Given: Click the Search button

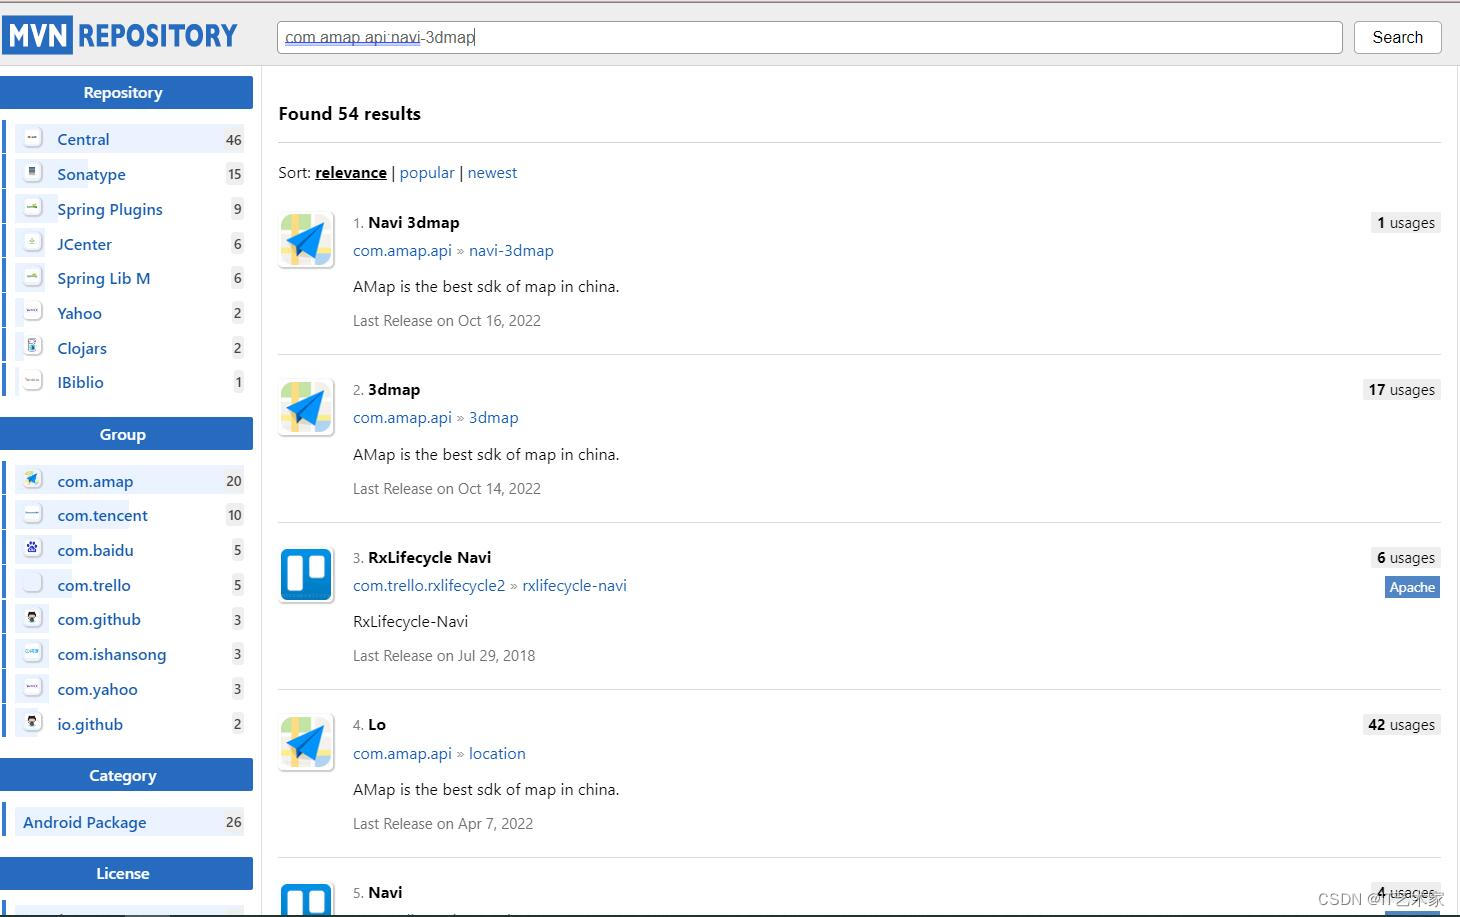Looking at the screenshot, I should pyautogui.click(x=1397, y=37).
